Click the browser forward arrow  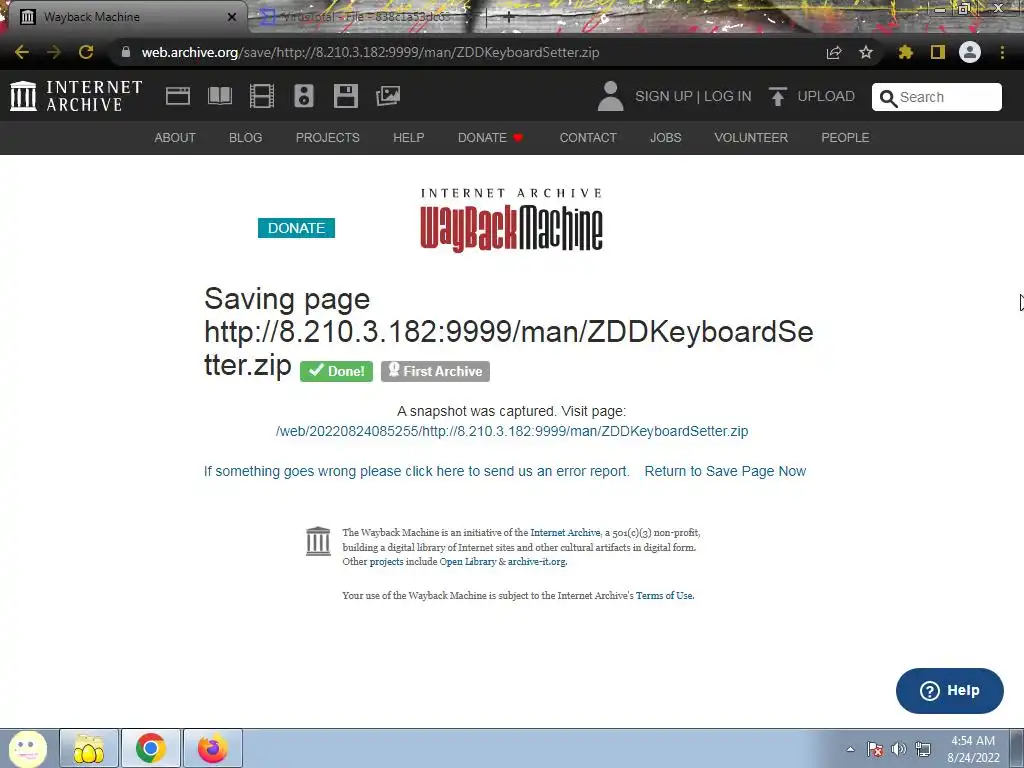point(54,52)
